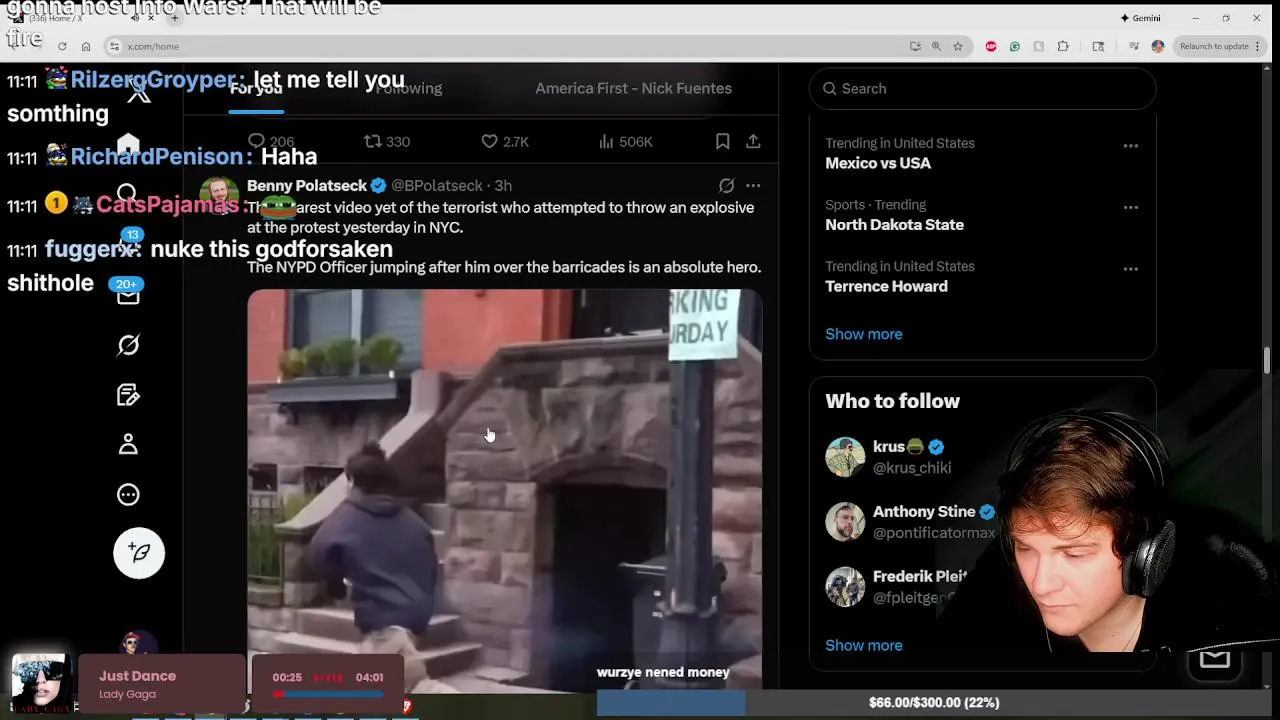Open the Adblock Plus extension
The width and height of the screenshot is (1280, 720).
991,46
